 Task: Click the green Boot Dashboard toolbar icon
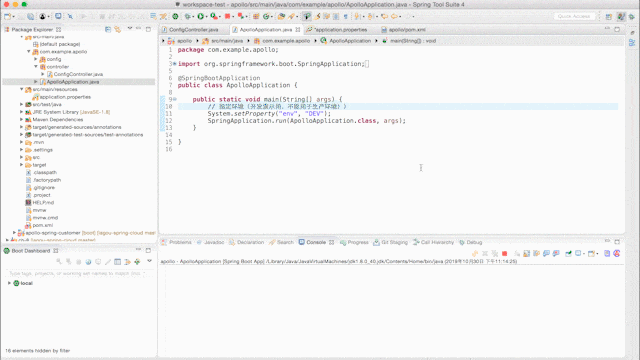(x=175, y=16)
